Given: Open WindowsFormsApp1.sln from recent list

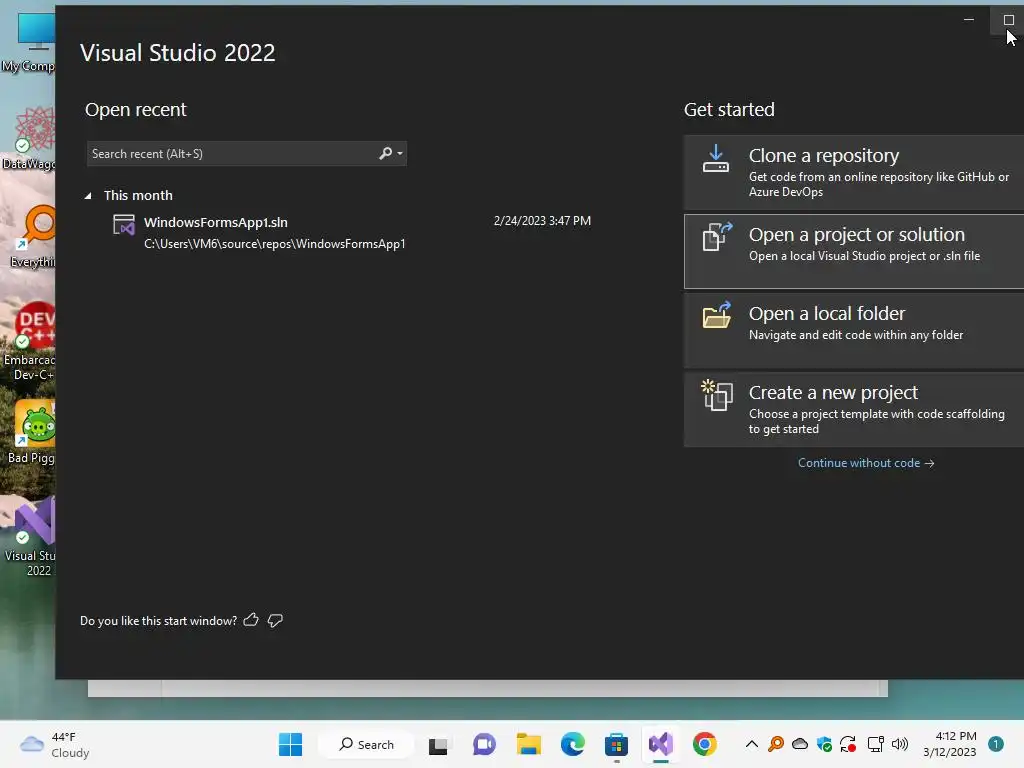Looking at the screenshot, I should click(353, 232).
